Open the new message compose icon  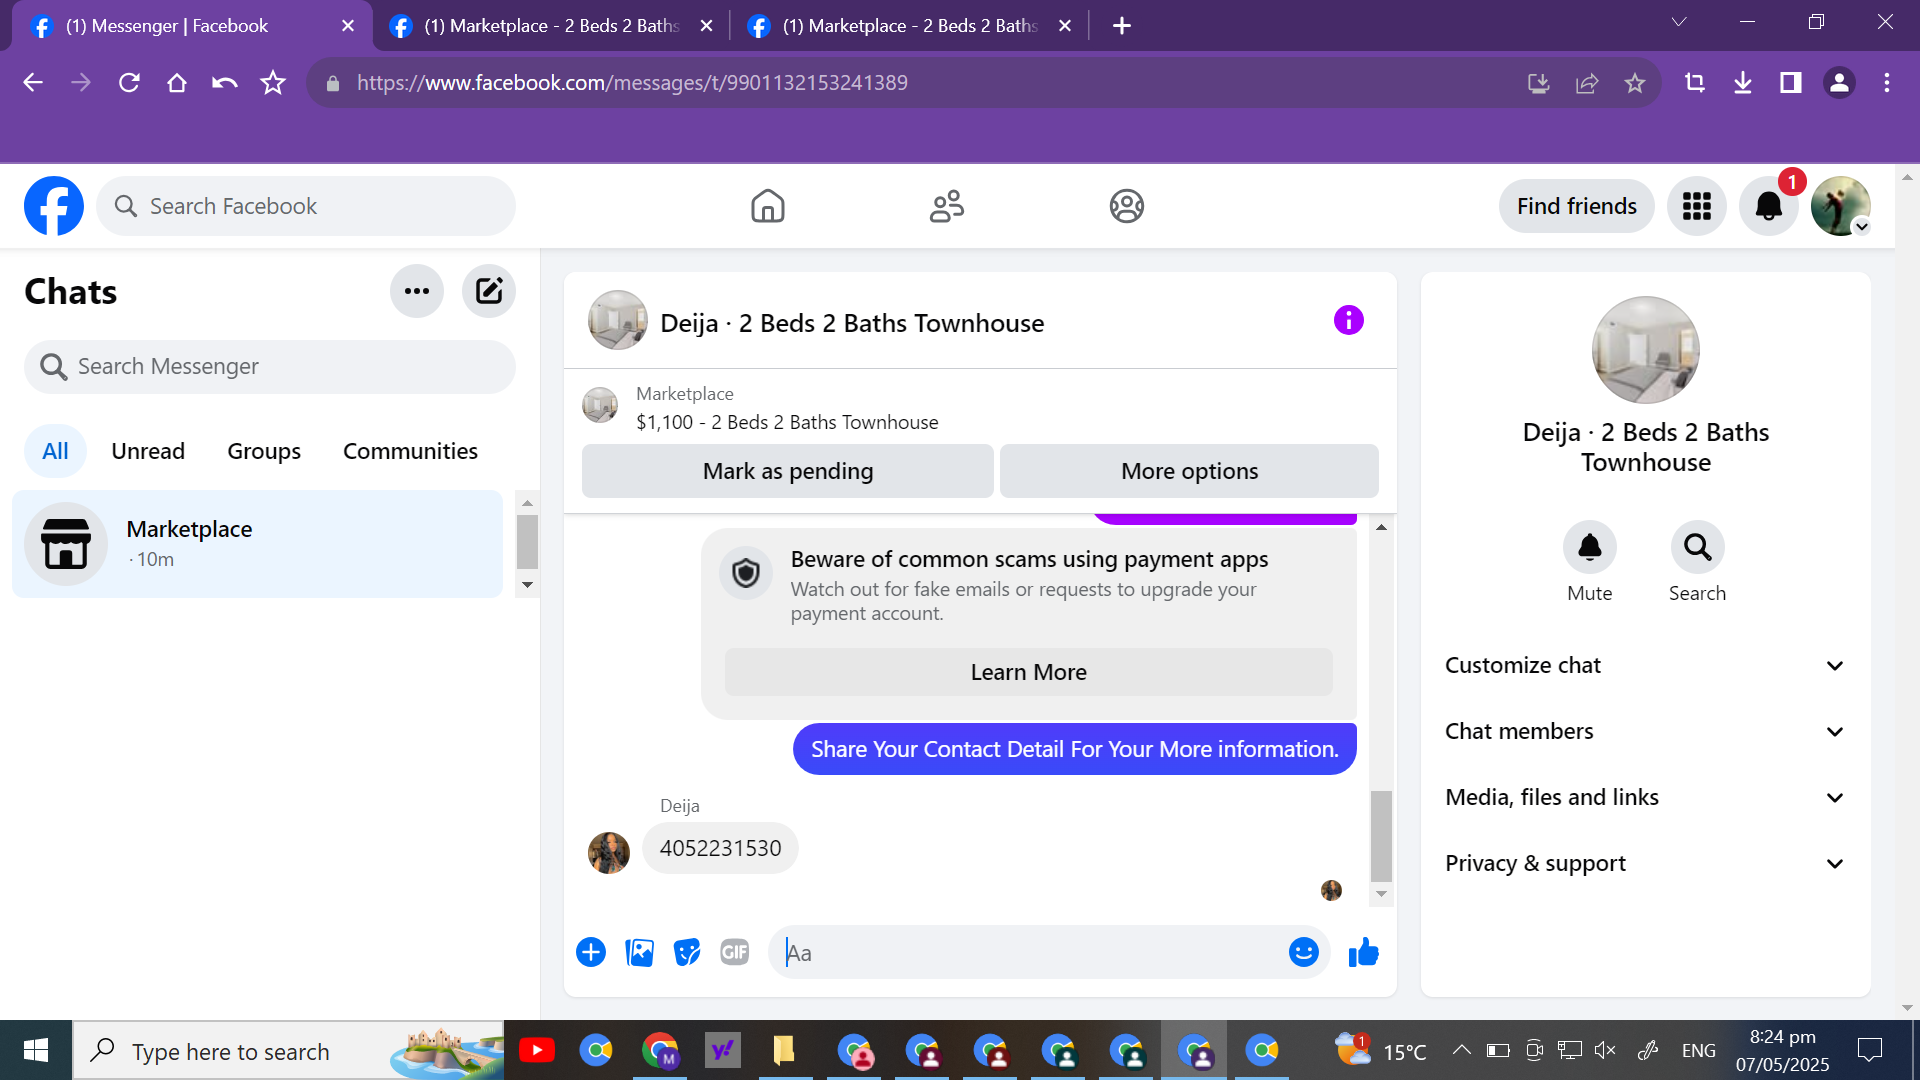tap(488, 291)
